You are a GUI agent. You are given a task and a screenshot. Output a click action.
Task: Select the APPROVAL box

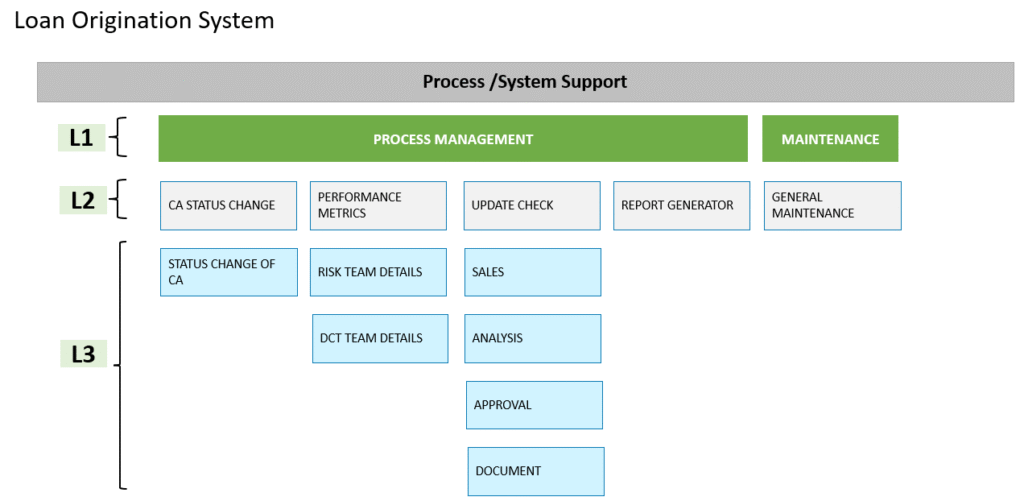pos(534,405)
